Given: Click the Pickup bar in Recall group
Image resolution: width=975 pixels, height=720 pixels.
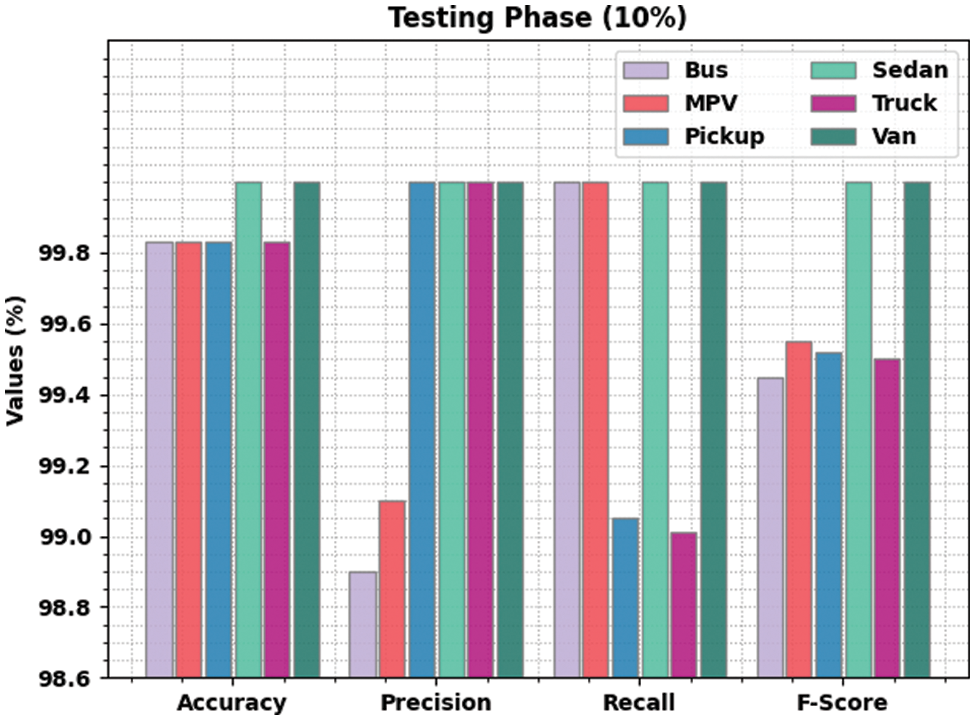Looking at the screenshot, I should [625, 598].
